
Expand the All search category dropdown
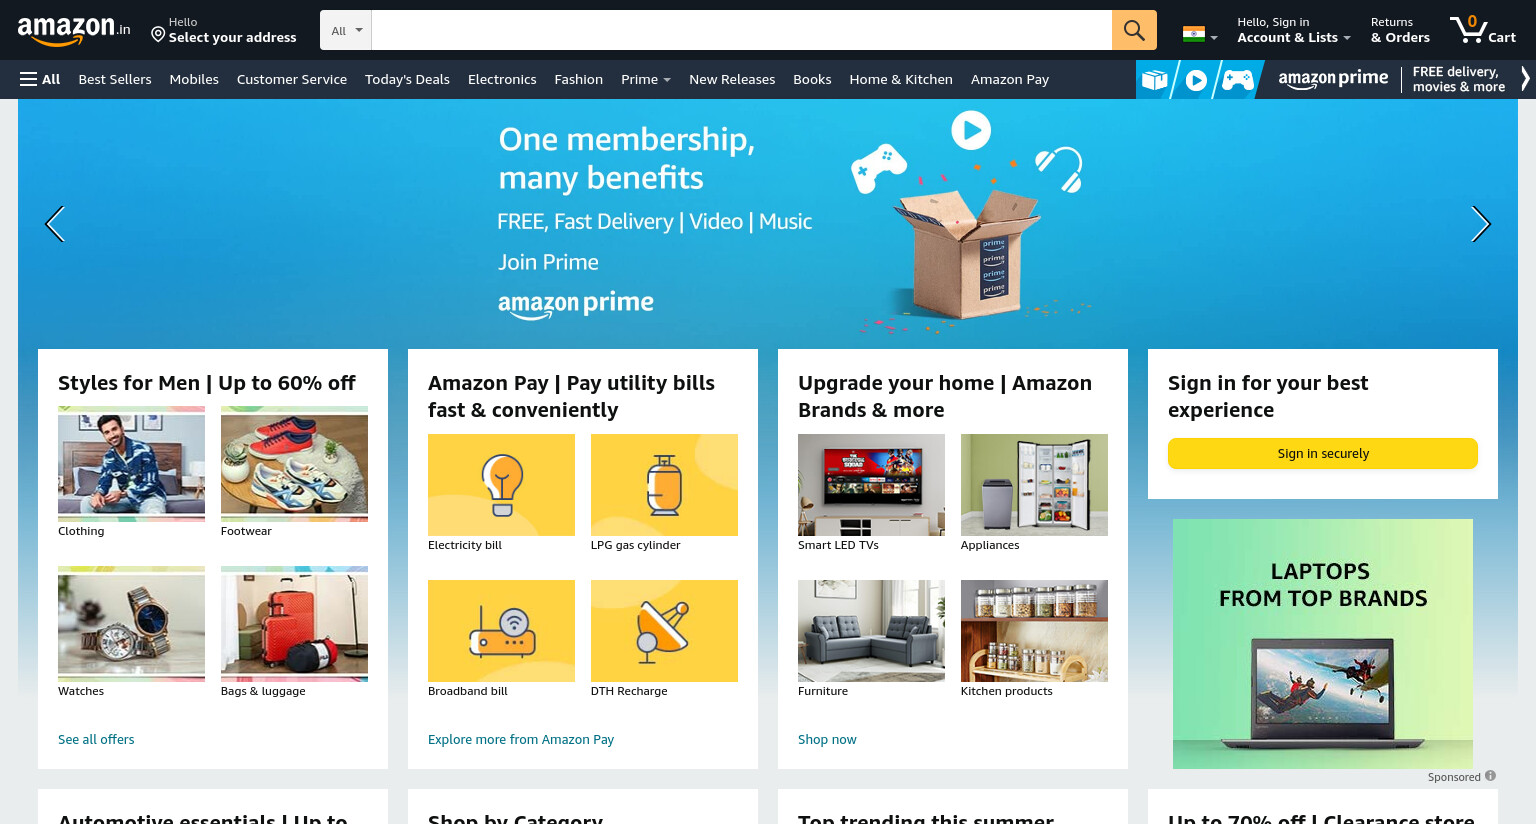pos(346,30)
